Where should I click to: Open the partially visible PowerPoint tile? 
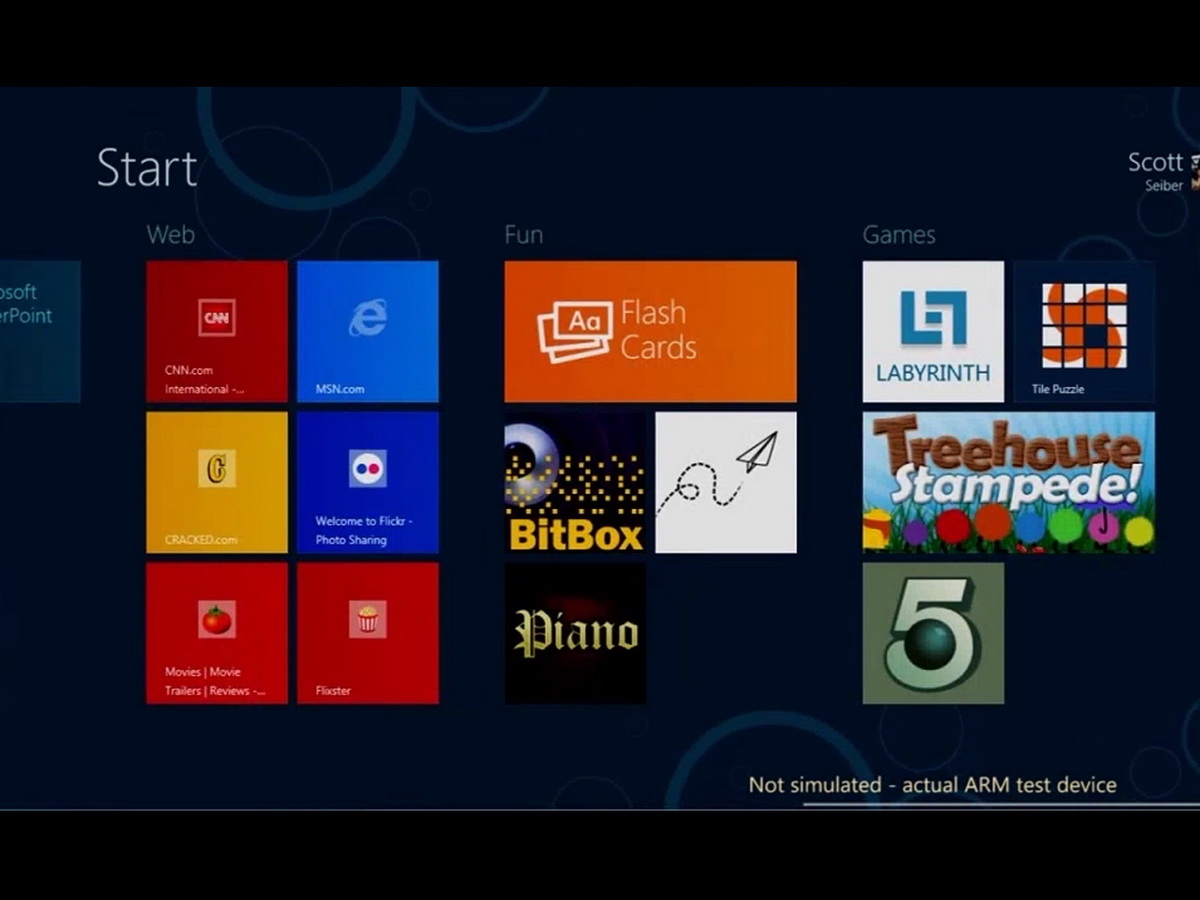[40, 331]
